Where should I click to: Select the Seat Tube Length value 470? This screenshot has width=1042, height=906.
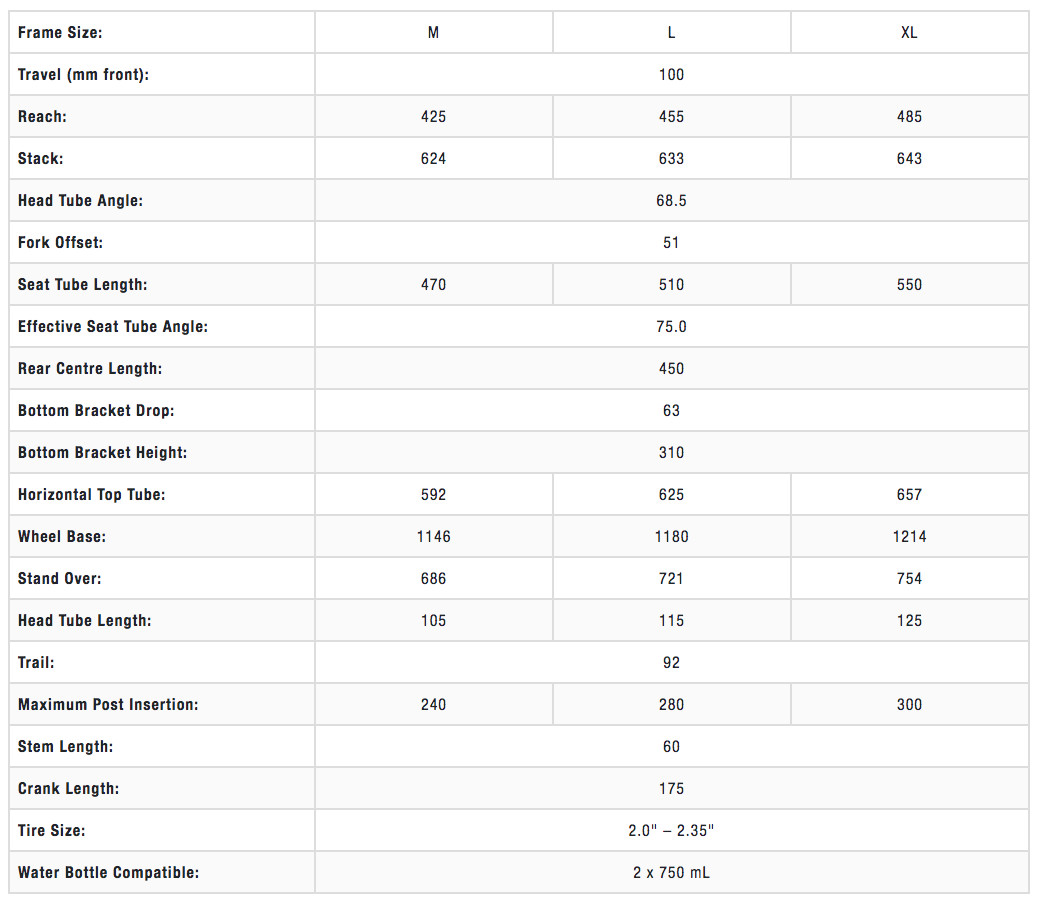[x=433, y=285]
